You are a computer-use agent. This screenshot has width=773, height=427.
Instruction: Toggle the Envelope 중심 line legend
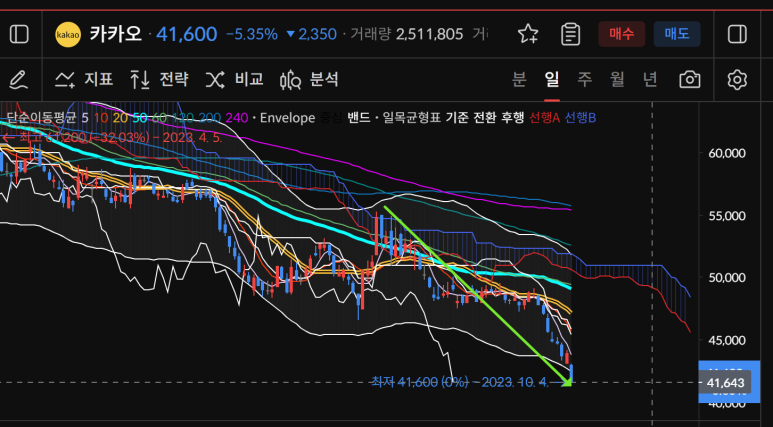(x=331, y=118)
